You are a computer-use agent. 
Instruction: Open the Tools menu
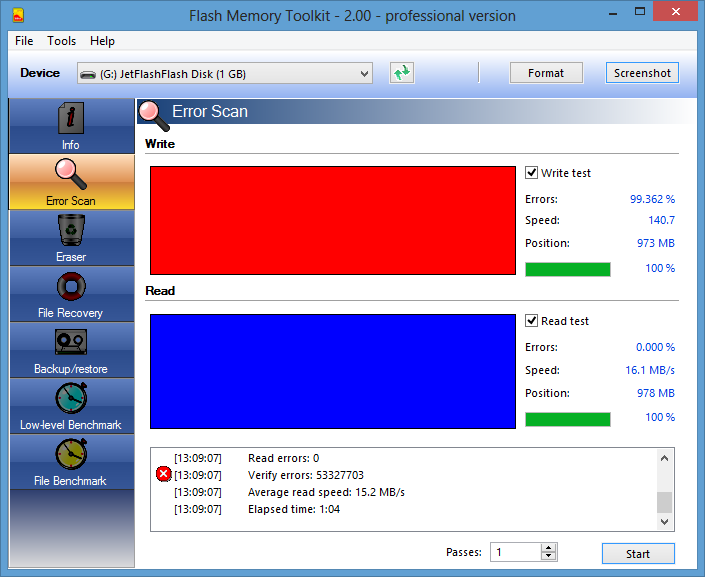[x=62, y=41]
